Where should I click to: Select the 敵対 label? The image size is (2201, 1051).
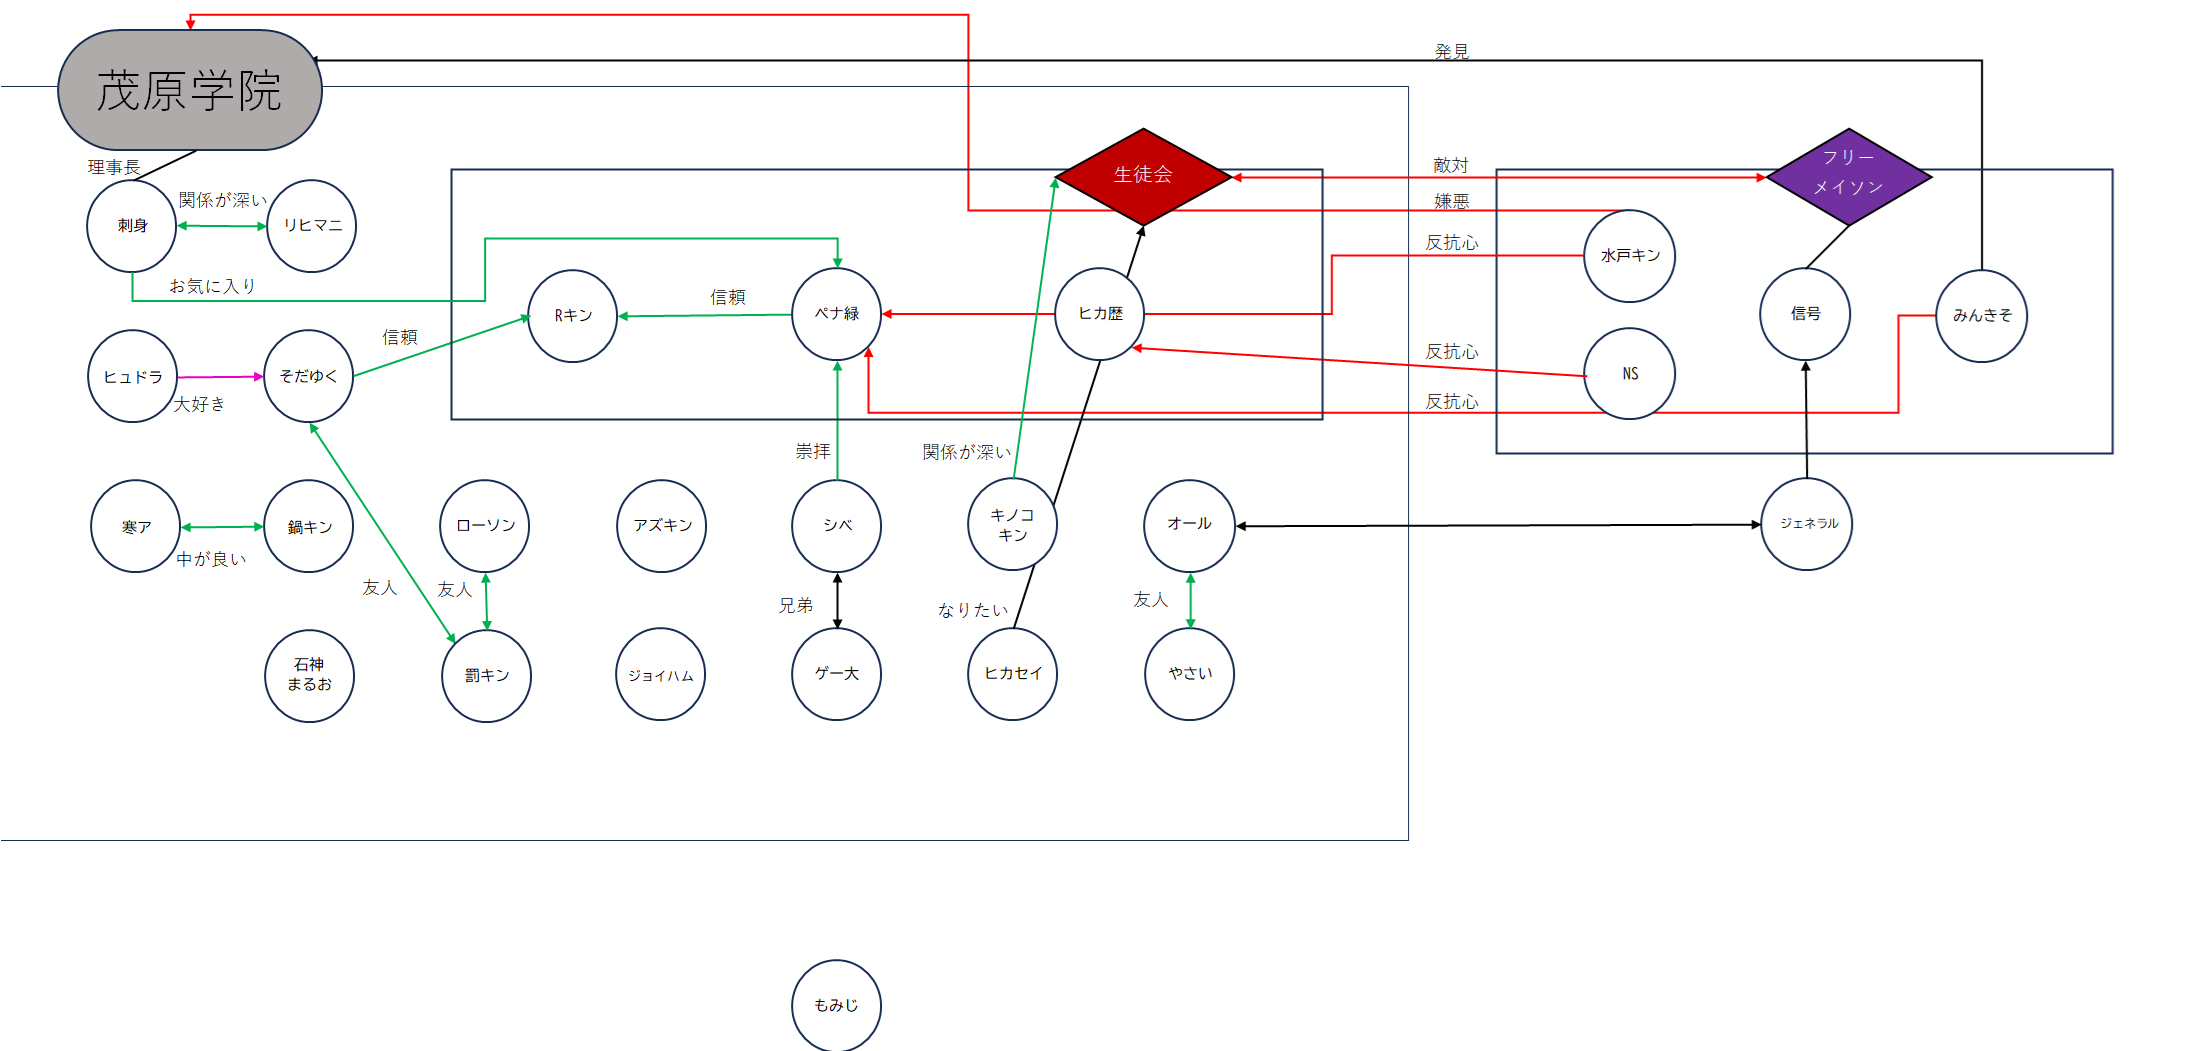coord(1451,165)
